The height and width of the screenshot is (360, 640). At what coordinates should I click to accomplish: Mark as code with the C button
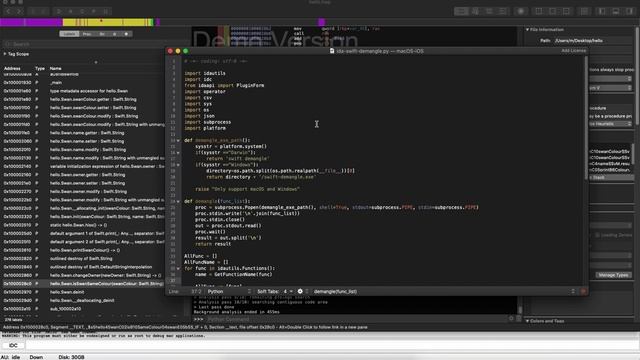point(82,11)
